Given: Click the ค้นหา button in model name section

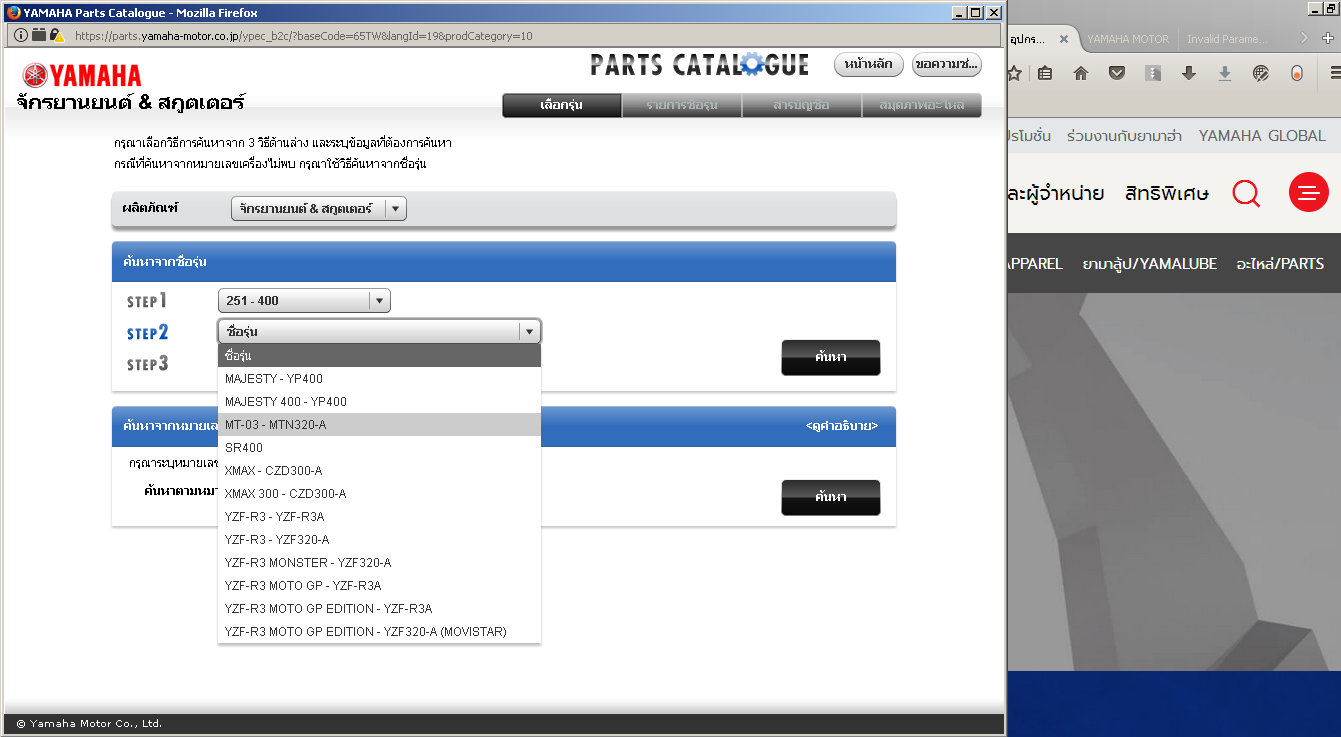Looking at the screenshot, I should (x=830, y=357).
